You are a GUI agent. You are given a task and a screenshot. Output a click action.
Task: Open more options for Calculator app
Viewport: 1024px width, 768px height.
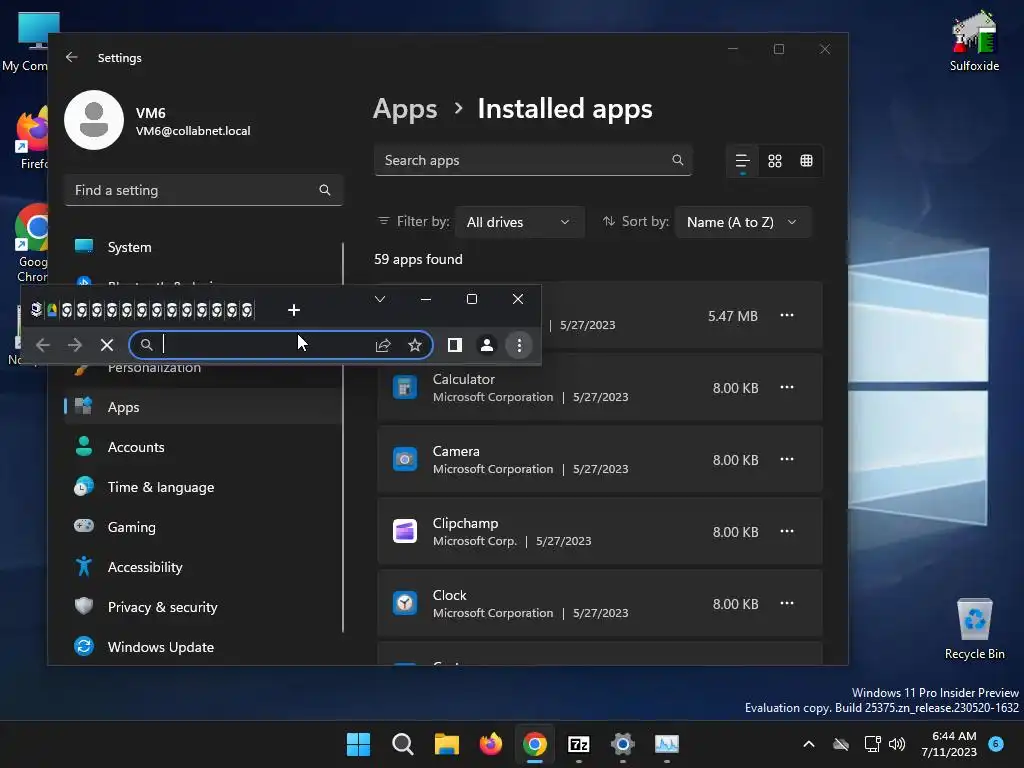pyautogui.click(x=787, y=387)
